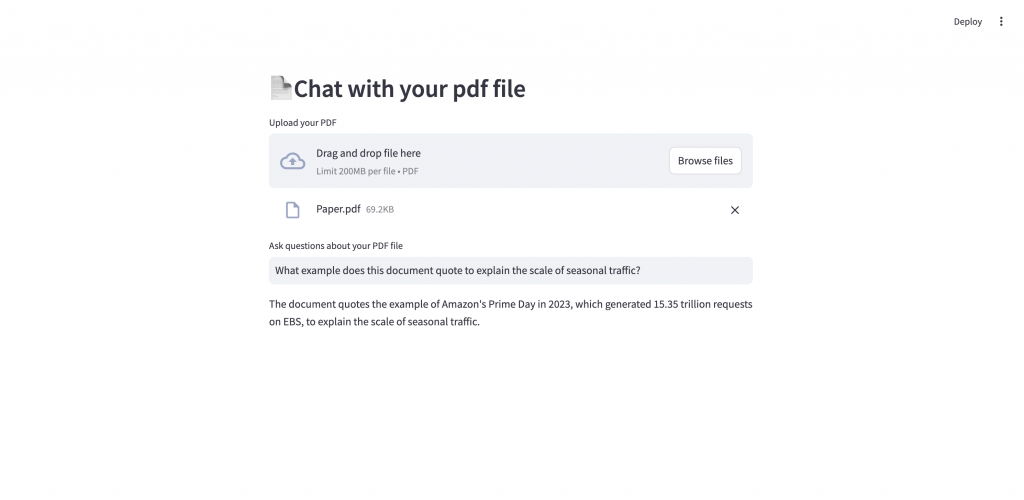Click the cloud upload icon
Image resolution: width=1024 pixels, height=500 pixels.
292,161
